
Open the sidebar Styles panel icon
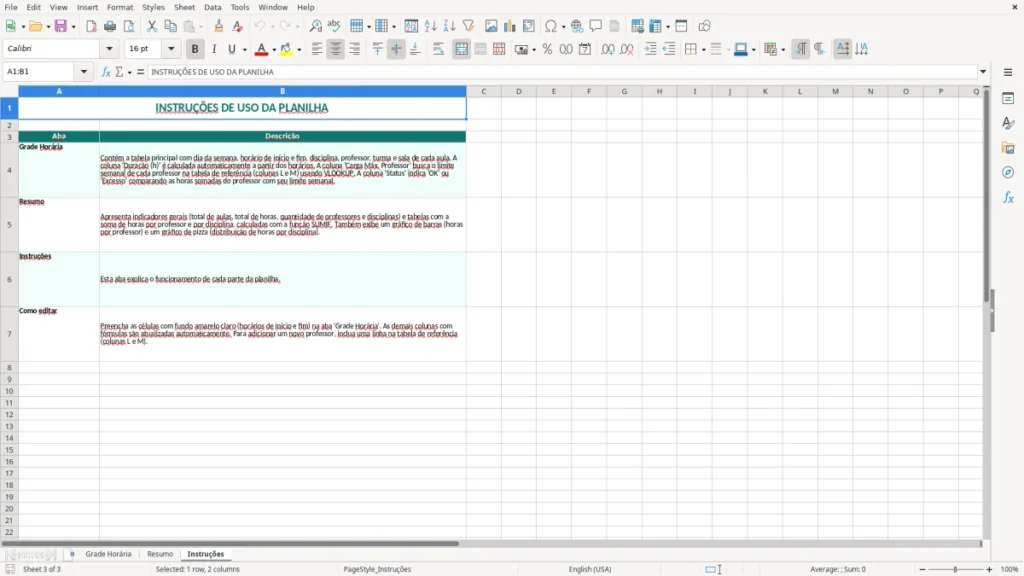pos(1008,123)
